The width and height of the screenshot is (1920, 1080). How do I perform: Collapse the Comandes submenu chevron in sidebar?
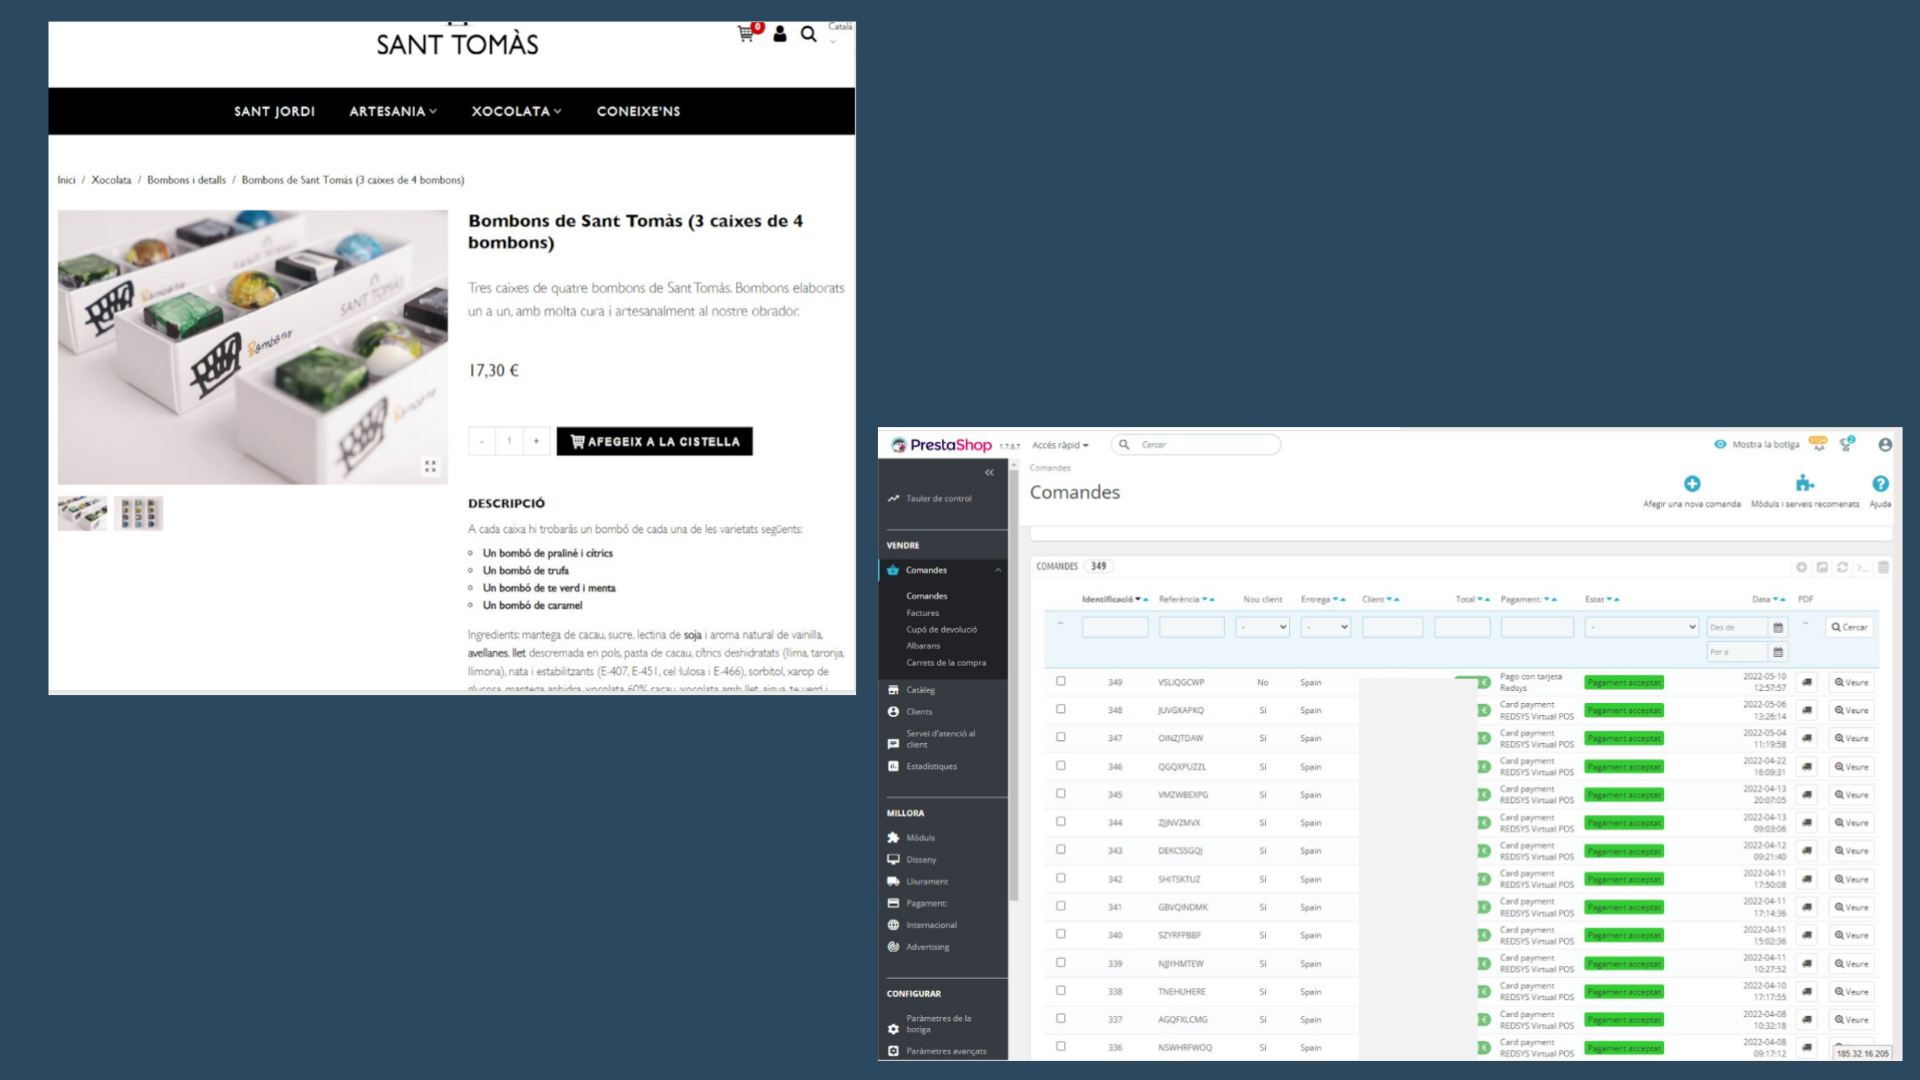coord(998,570)
